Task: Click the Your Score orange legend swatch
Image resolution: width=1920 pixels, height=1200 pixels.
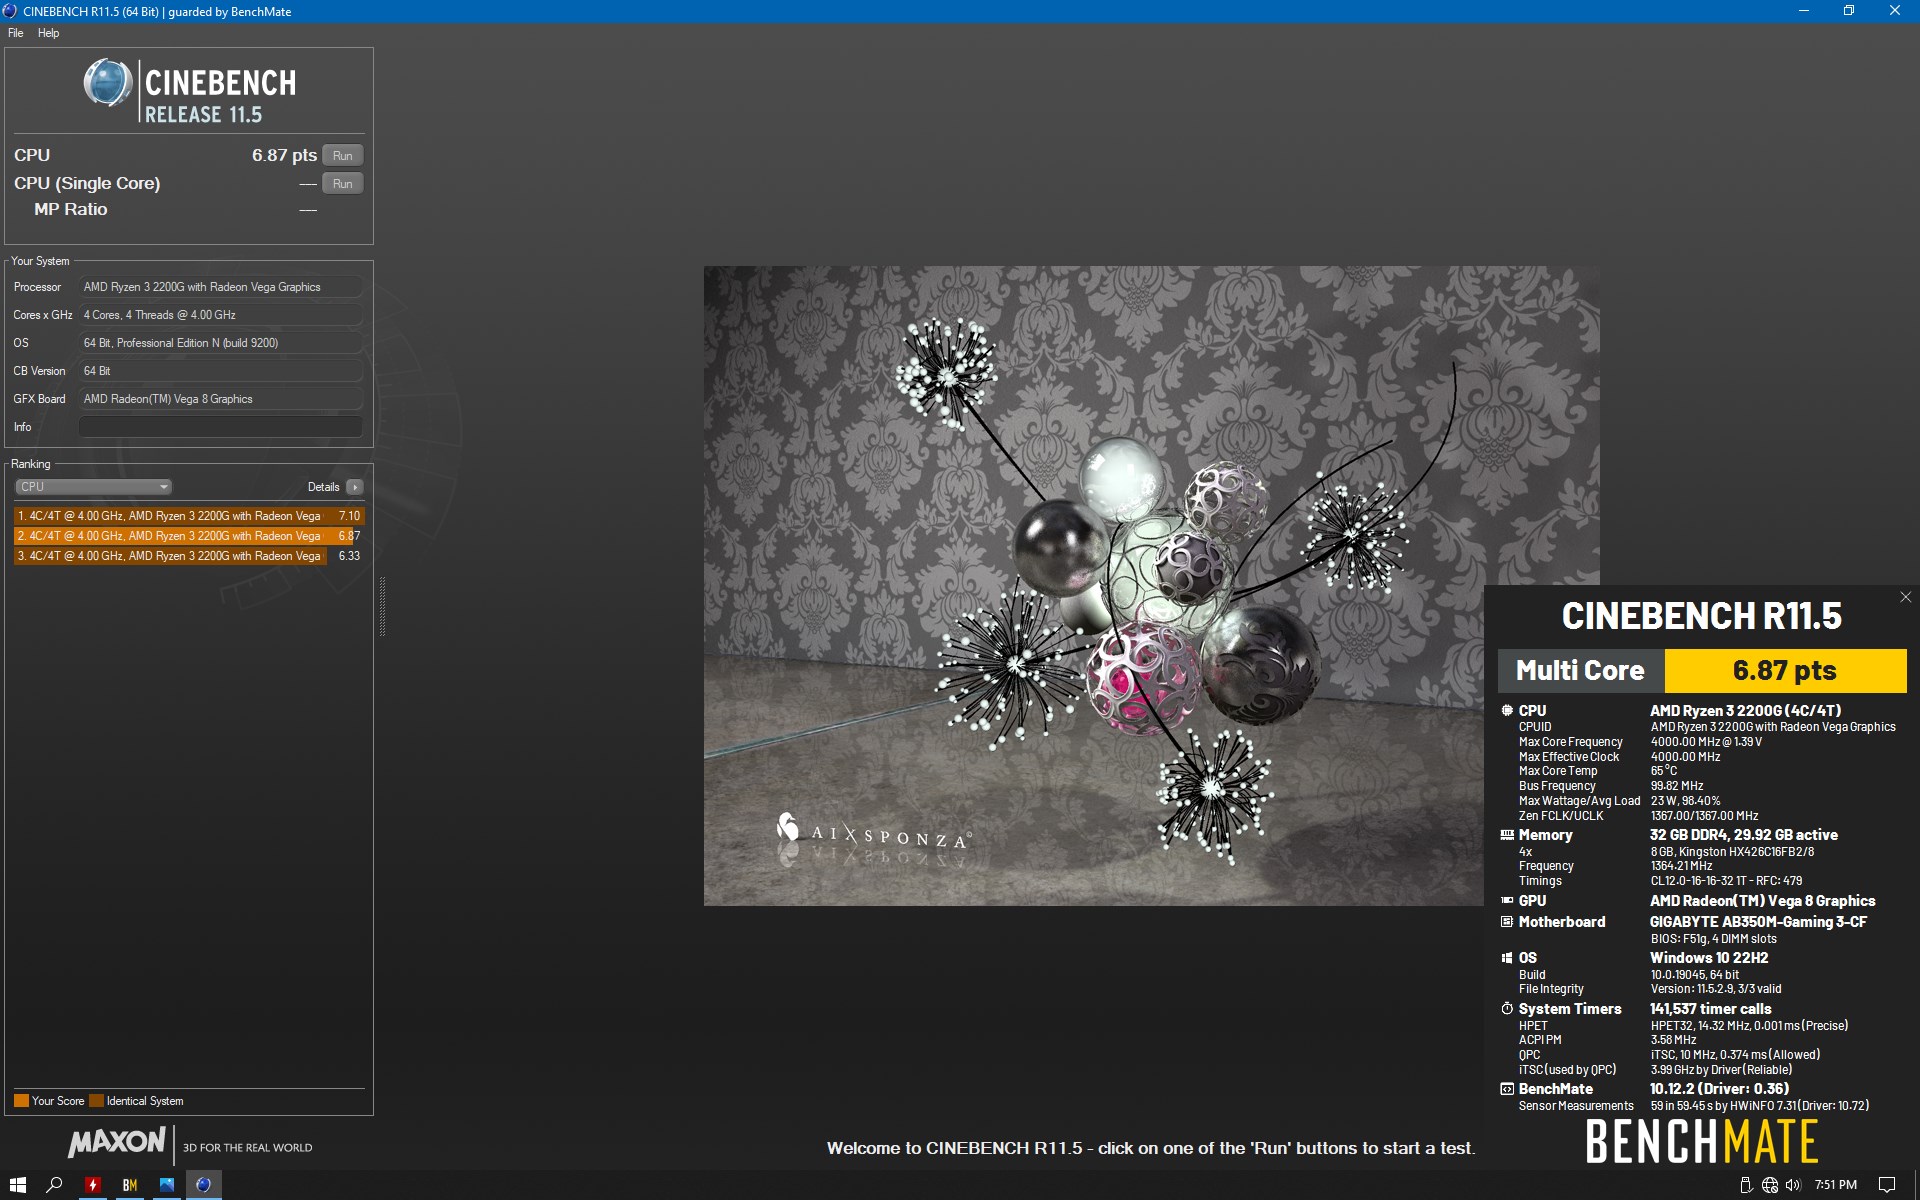Action: (x=21, y=1101)
